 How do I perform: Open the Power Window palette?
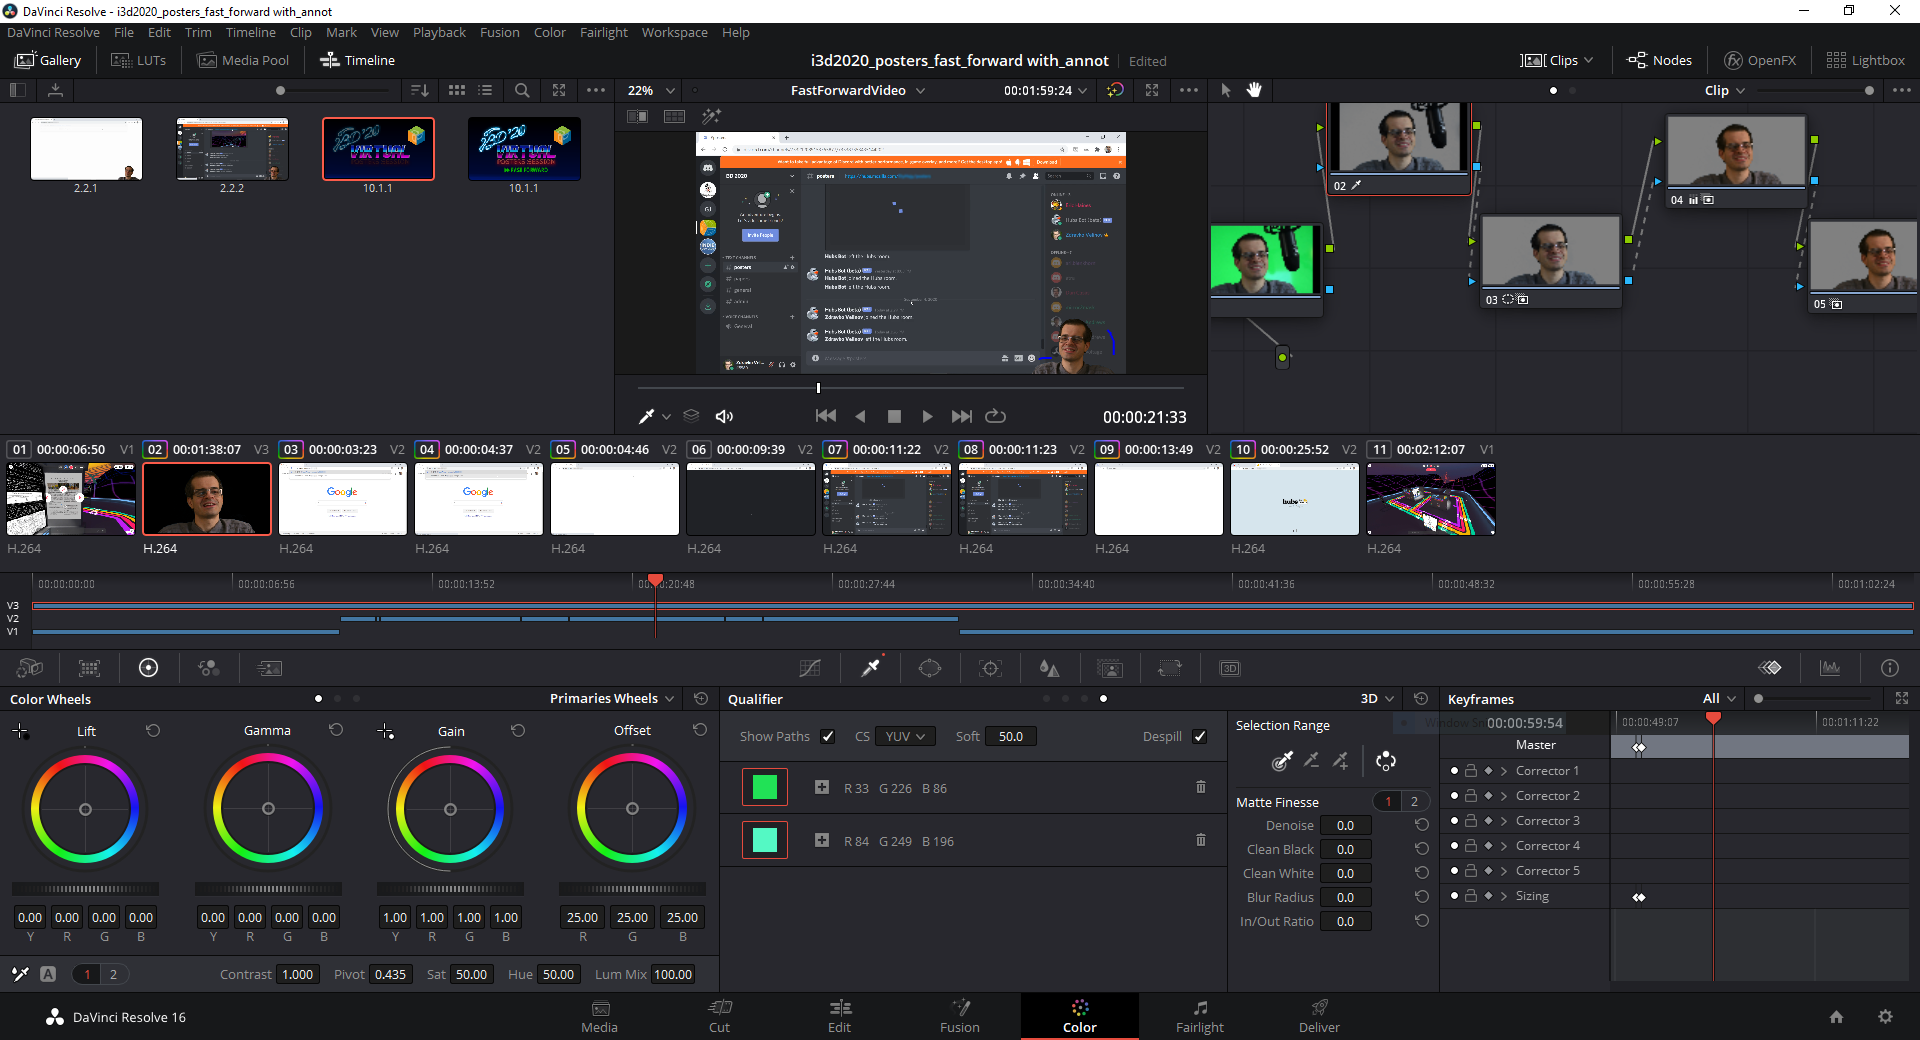click(929, 668)
